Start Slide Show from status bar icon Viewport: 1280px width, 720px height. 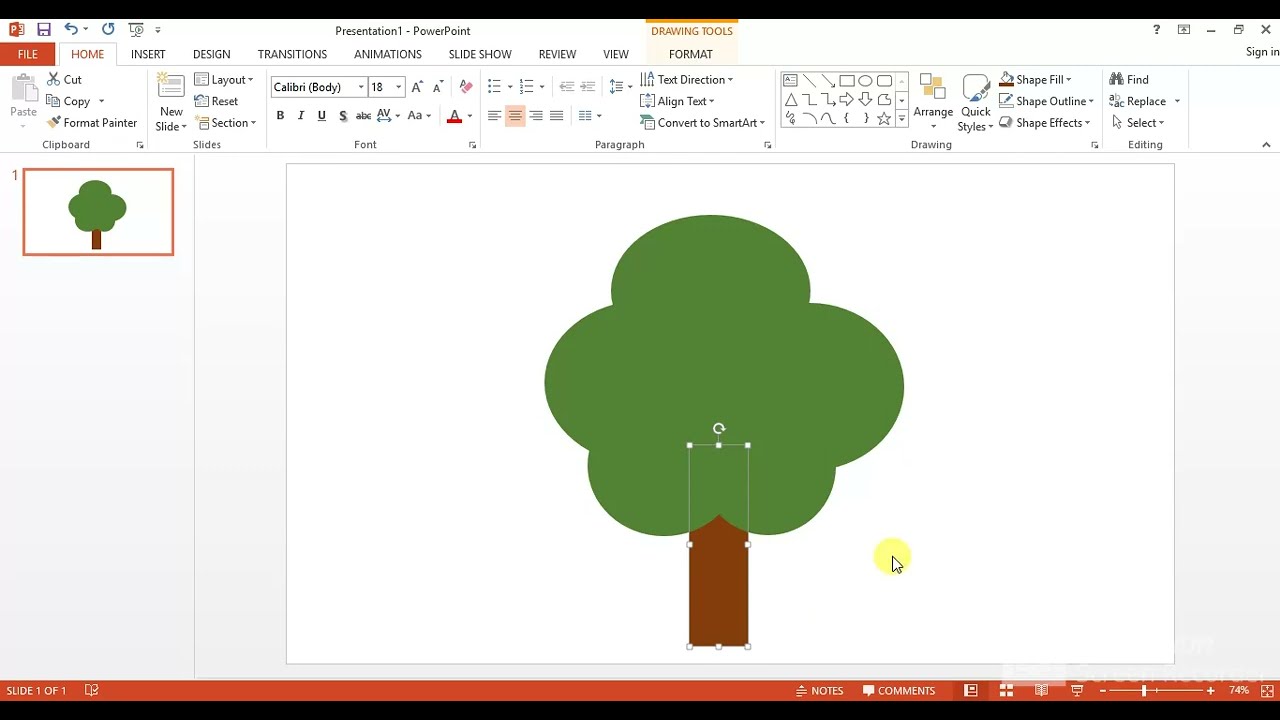click(1077, 691)
